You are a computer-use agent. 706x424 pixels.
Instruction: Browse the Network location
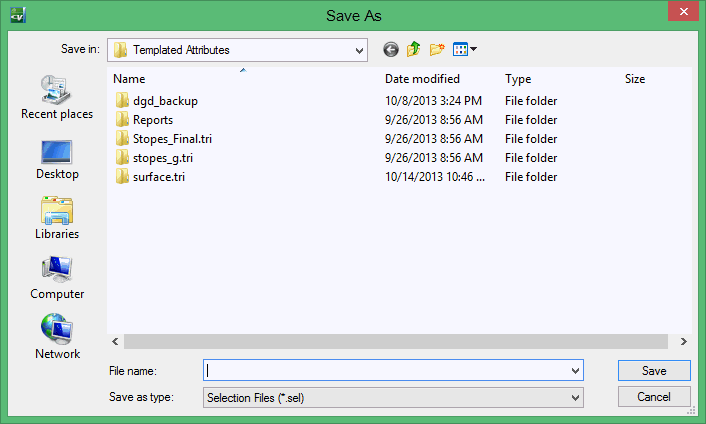pos(57,339)
